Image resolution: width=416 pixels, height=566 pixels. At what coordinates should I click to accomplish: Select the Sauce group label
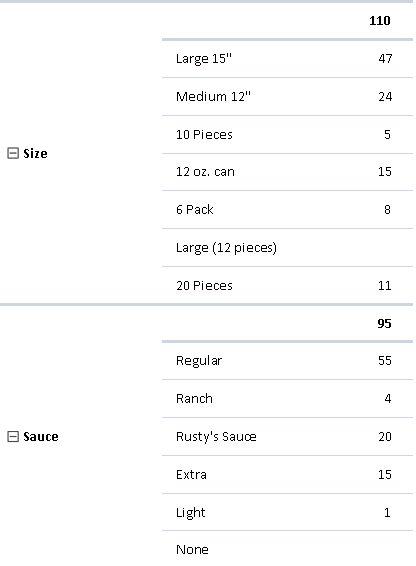point(40,436)
